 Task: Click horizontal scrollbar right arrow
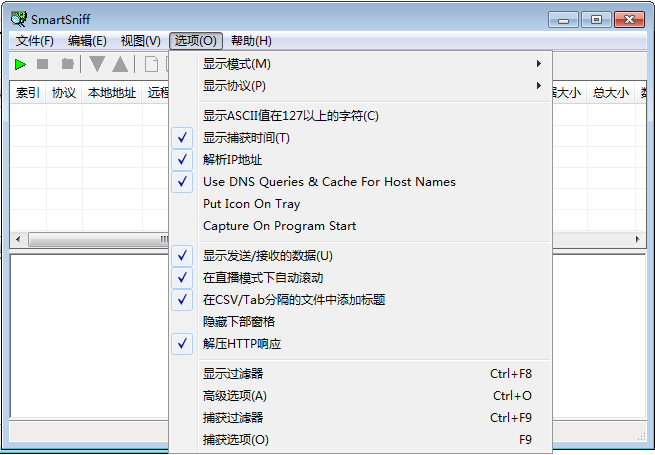(x=637, y=239)
